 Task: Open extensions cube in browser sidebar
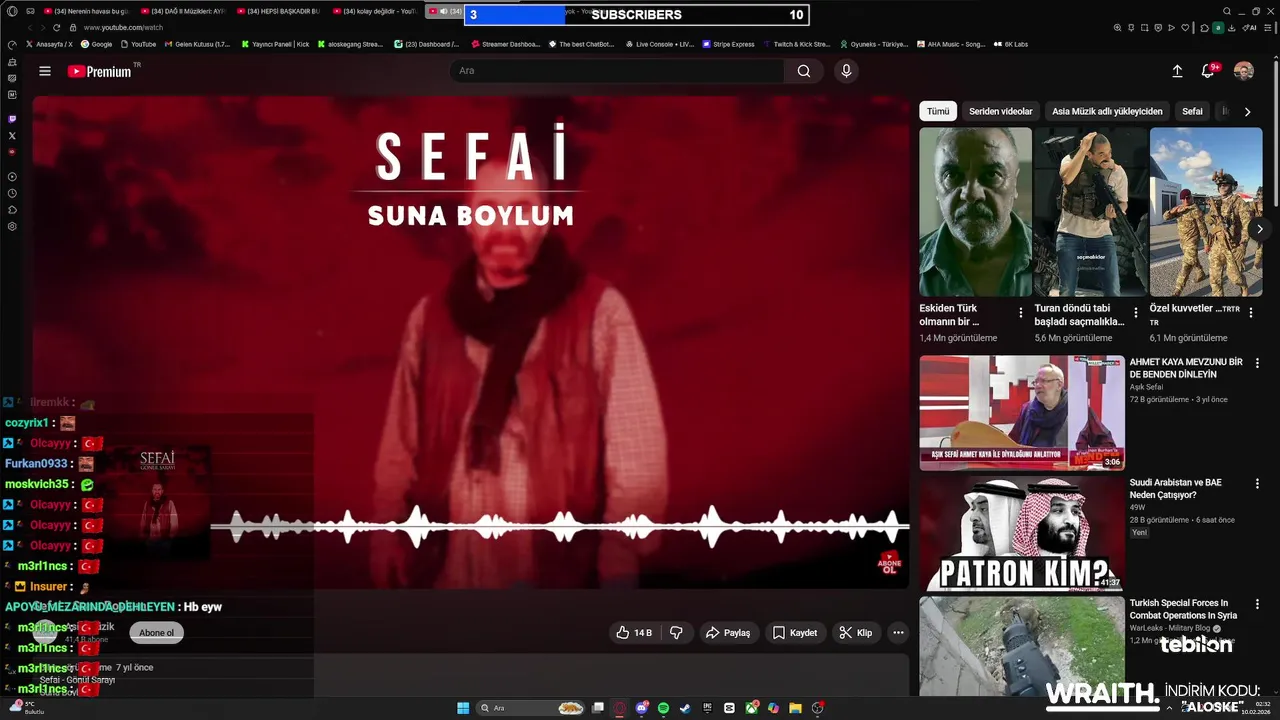click(x=12, y=210)
